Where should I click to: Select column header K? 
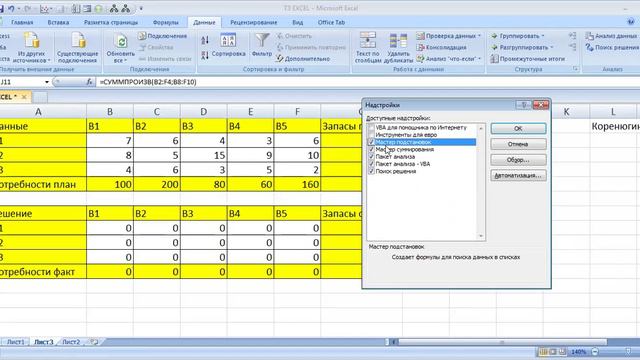566,112
